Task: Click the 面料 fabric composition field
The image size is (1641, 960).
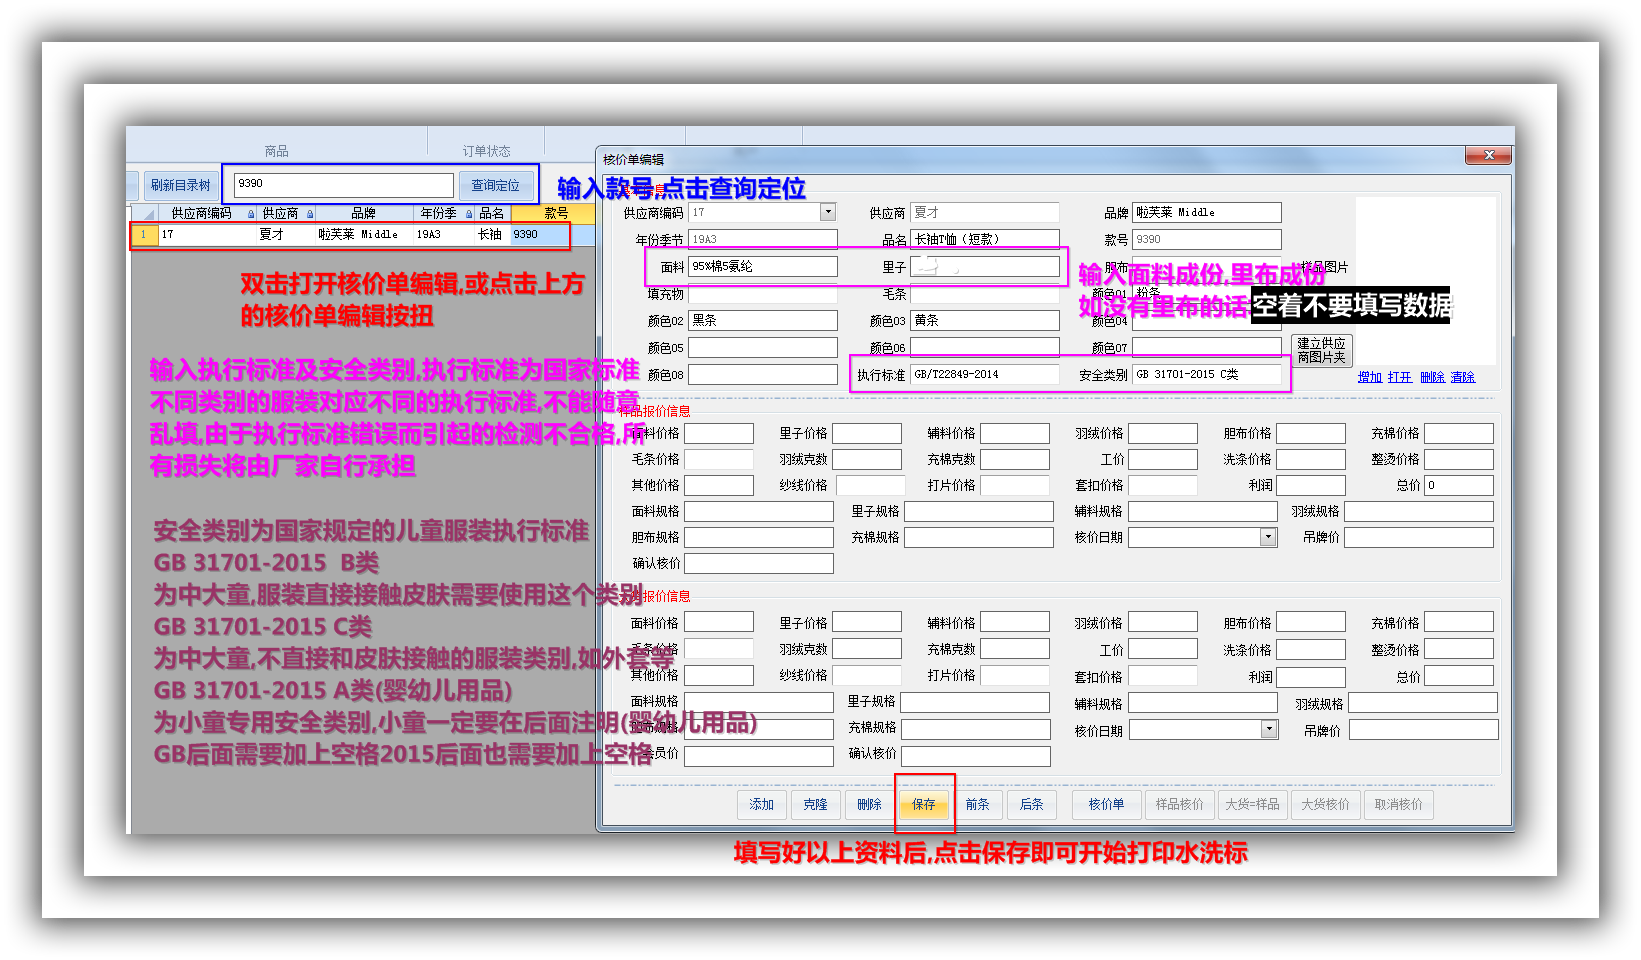Action: point(762,266)
